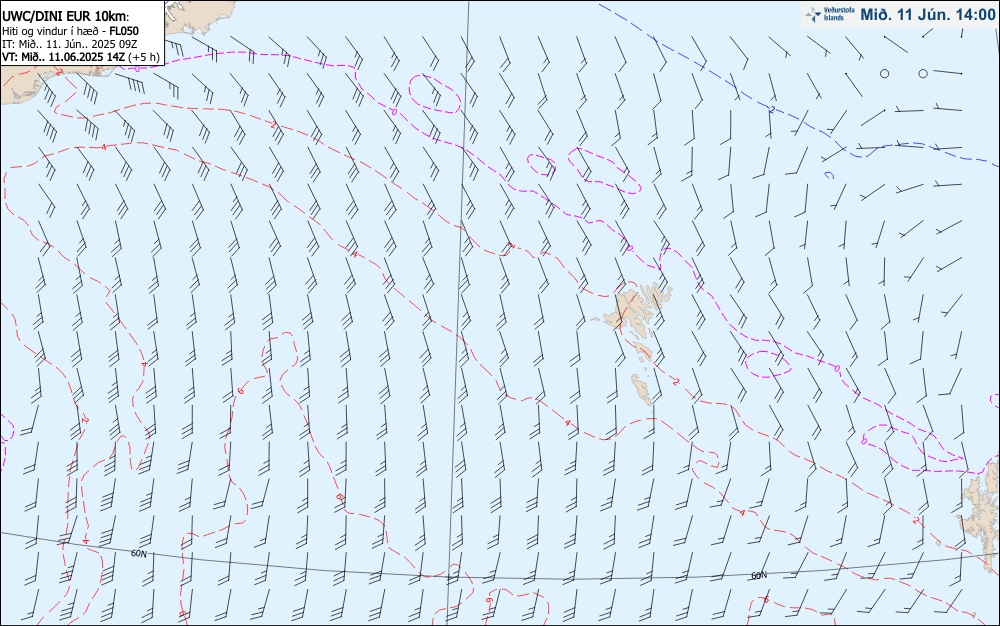
Task: Click the right calm-wind circle symbol
Action: click(923, 73)
